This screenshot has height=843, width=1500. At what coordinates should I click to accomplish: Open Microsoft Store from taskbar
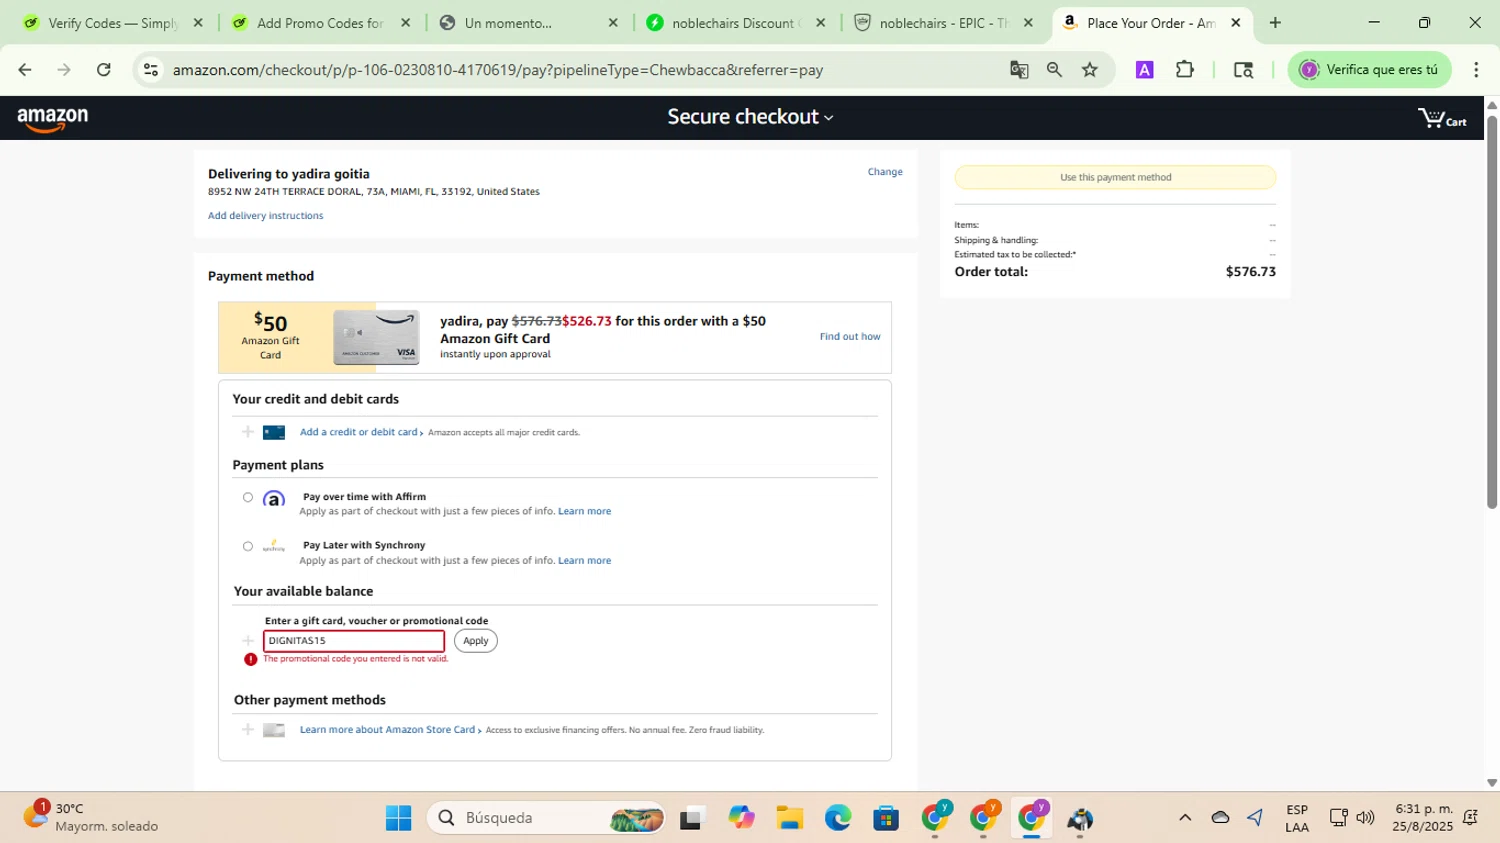point(886,818)
